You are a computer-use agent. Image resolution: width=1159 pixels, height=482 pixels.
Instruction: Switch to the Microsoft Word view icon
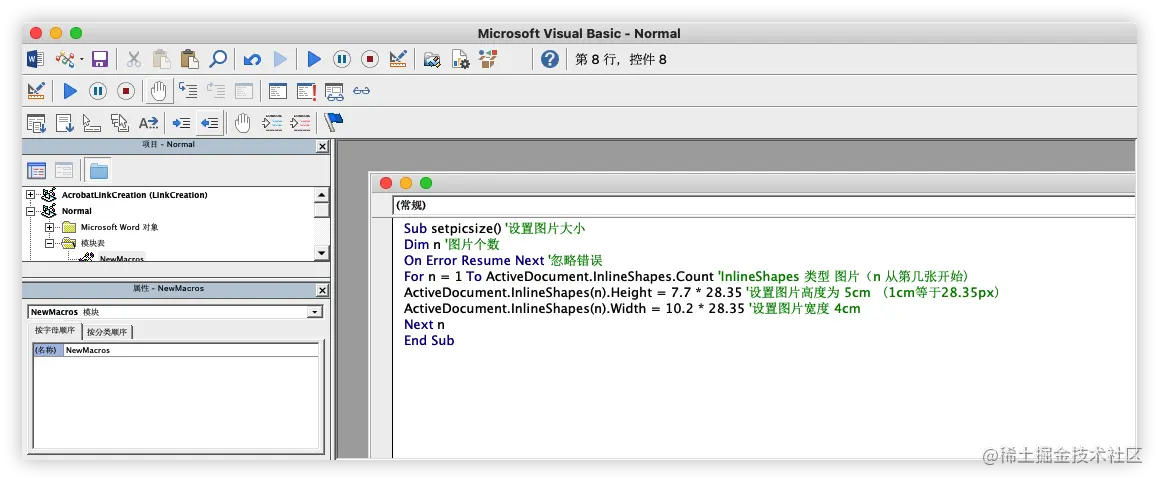(35, 59)
